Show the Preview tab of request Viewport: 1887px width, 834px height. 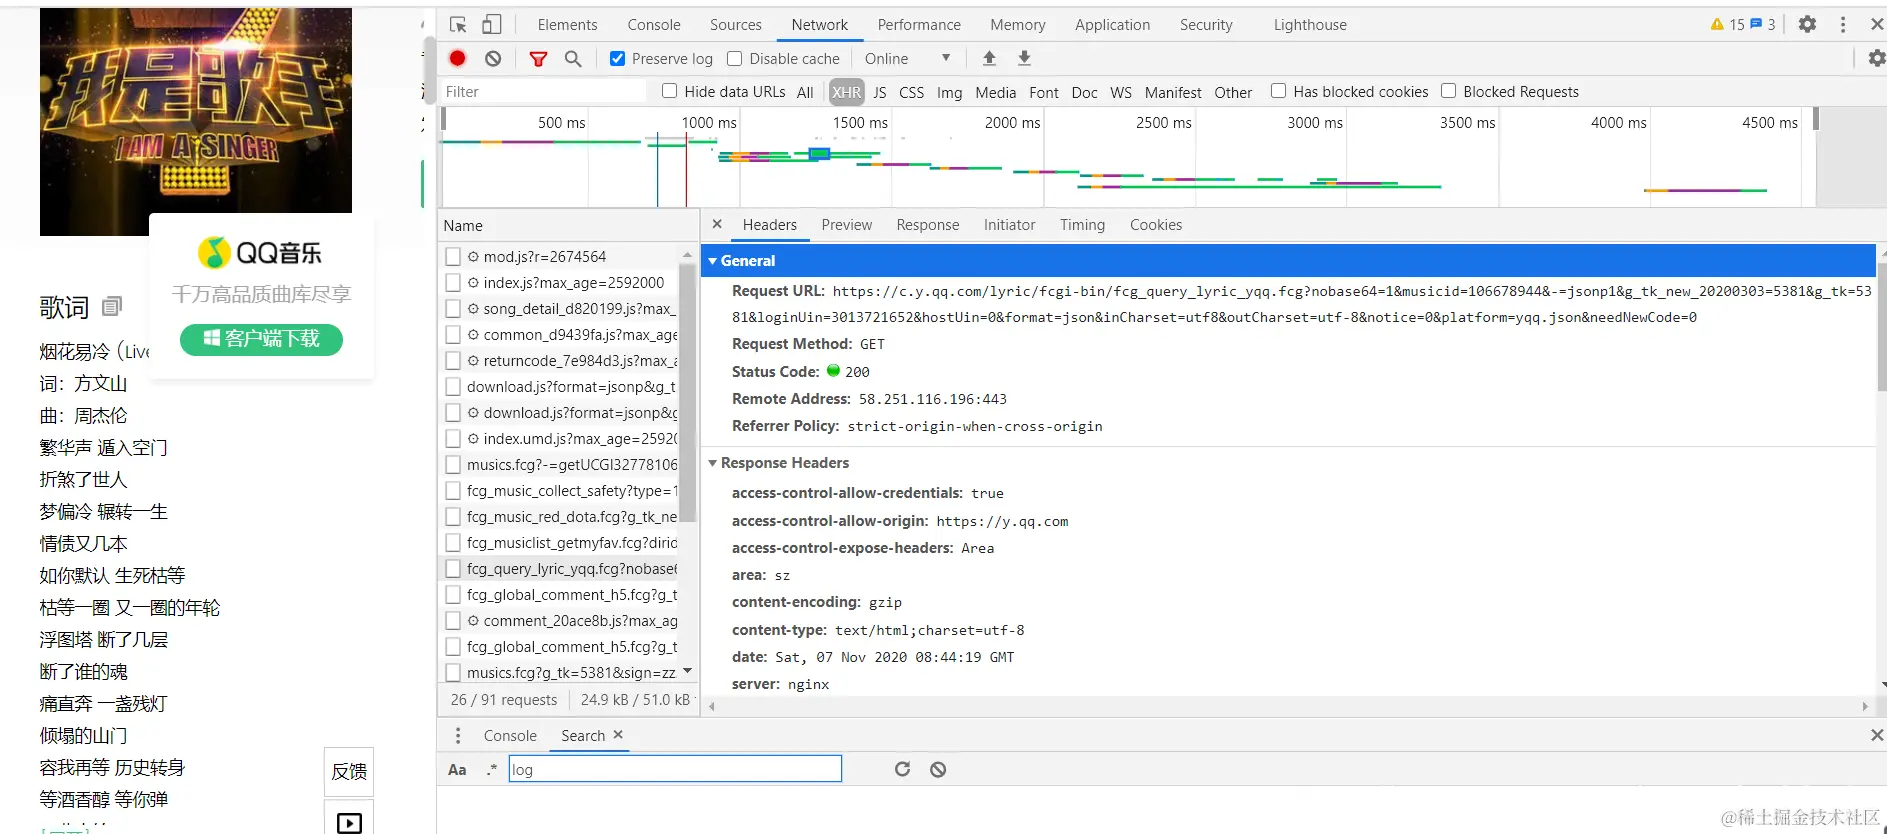click(x=847, y=225)
